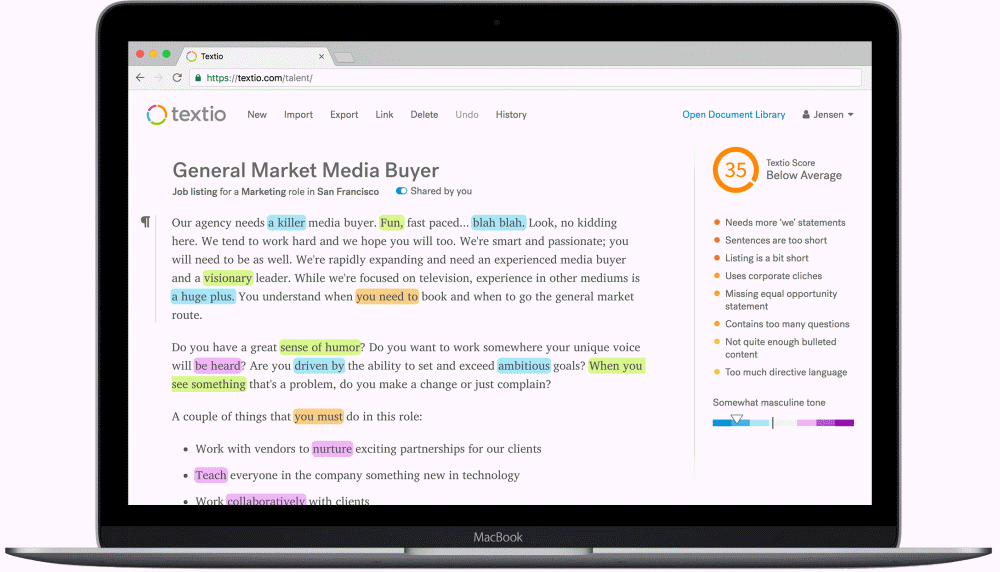Click the browser forward arrow
The height and width of the screenshot is (572, 1000).
(157, 78)
